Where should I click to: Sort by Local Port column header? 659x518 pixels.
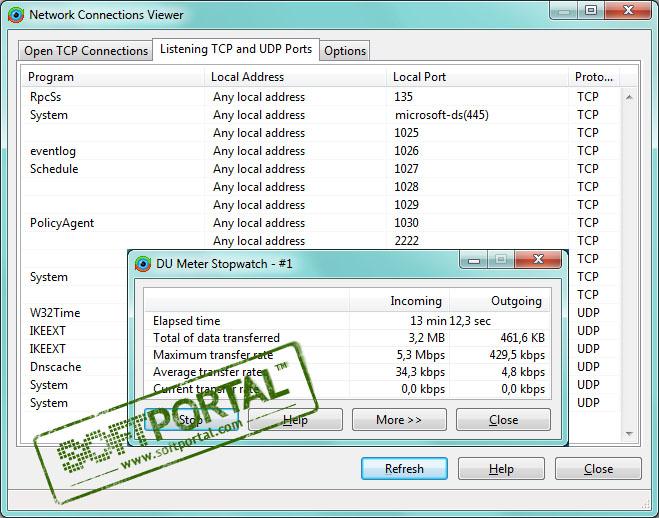pyautogui.click(x=477, y=77)
